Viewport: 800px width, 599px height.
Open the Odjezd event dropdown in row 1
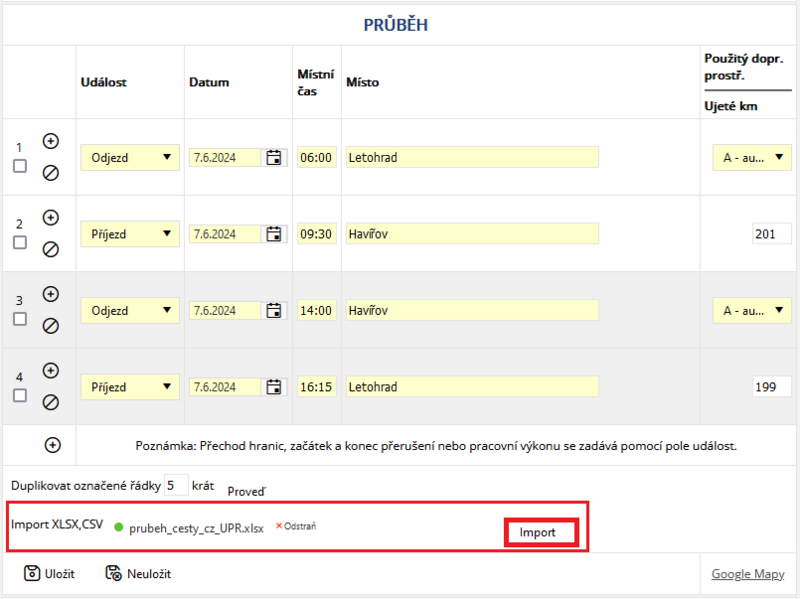130,158
